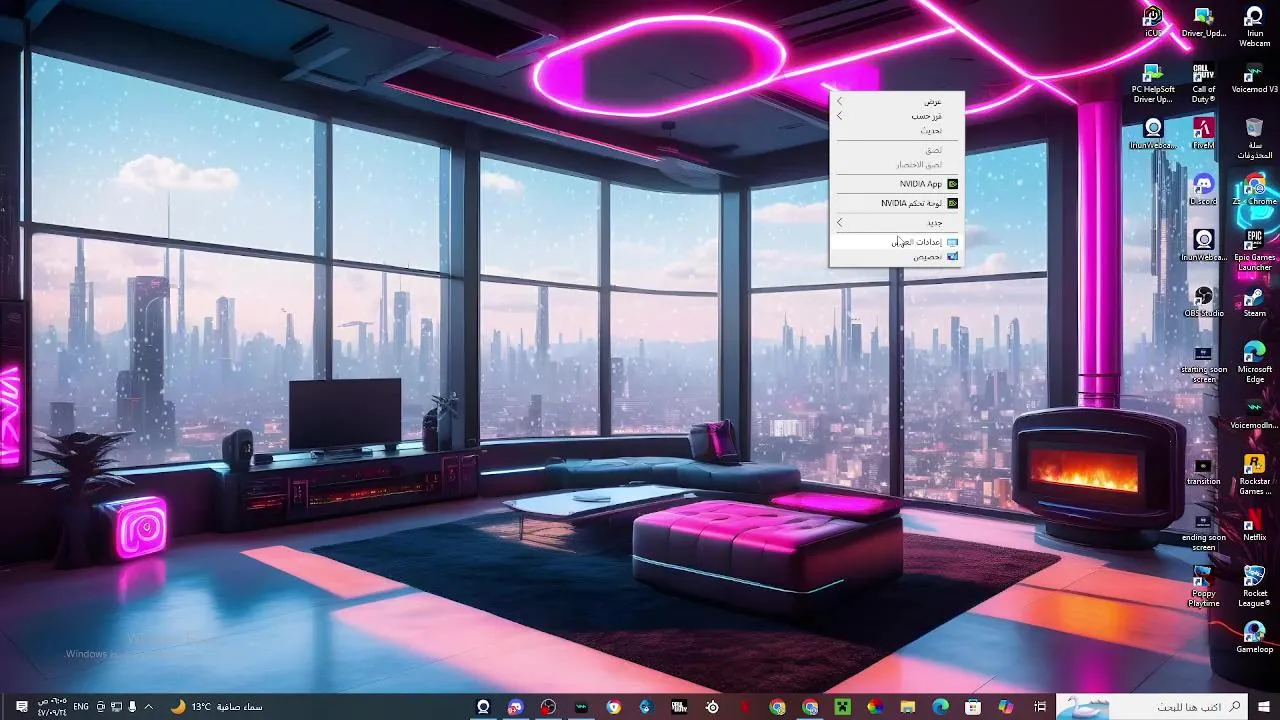Select the OBS Studio desktop icon
Screen dimensions: 1280x720
(1204, 302)
